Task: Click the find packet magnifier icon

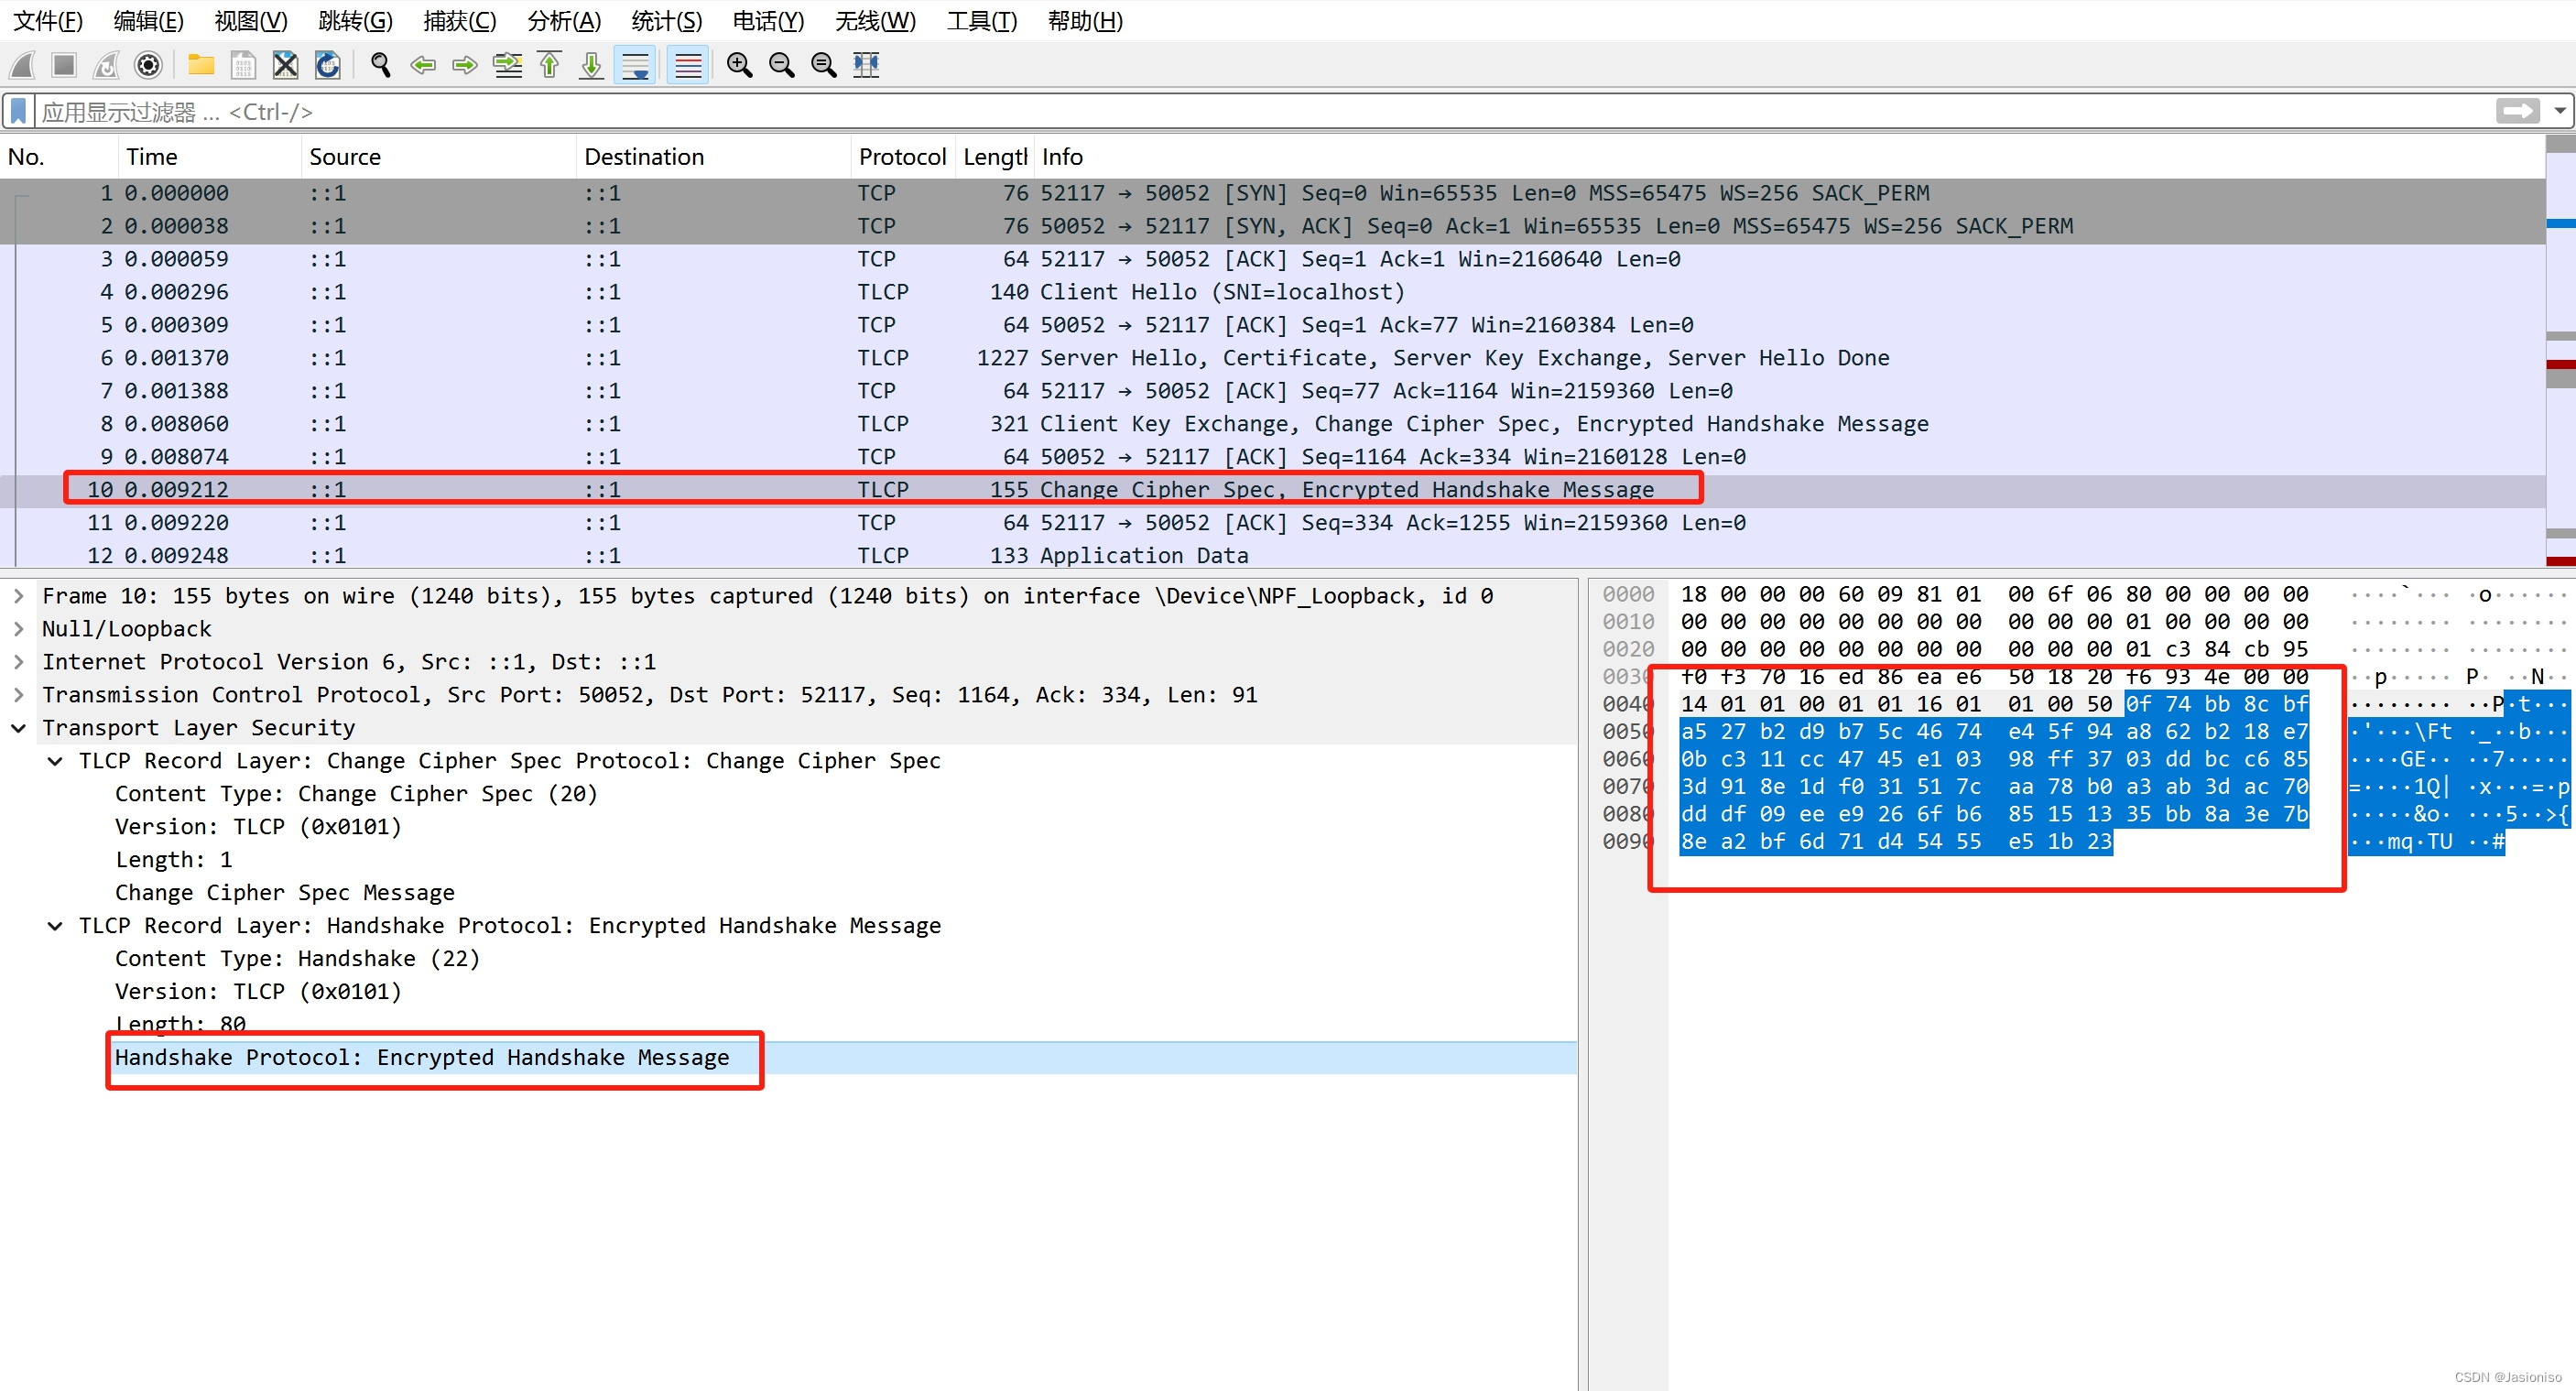Action: 380,65
